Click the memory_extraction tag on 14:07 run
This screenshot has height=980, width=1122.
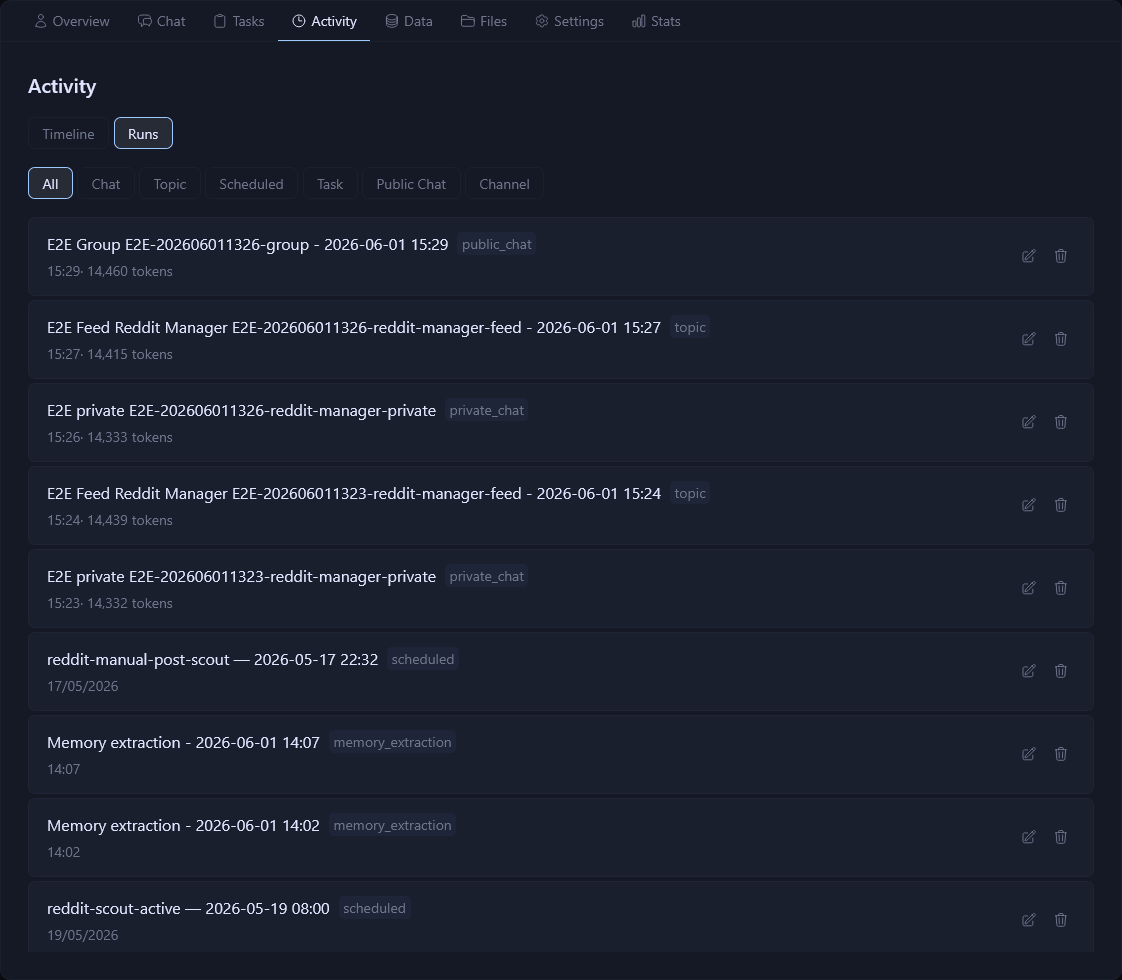(392, 742)
